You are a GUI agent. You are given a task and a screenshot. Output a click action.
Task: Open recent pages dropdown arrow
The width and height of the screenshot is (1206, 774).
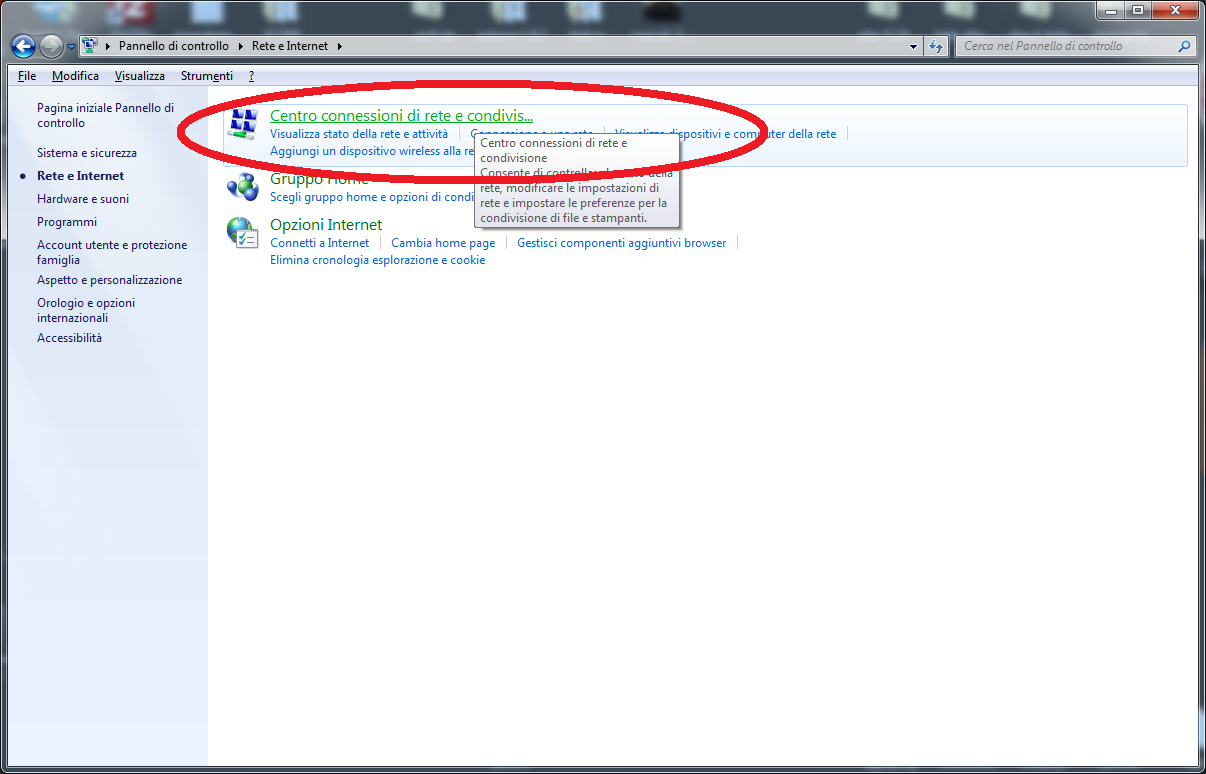click(x=72, y=47)
